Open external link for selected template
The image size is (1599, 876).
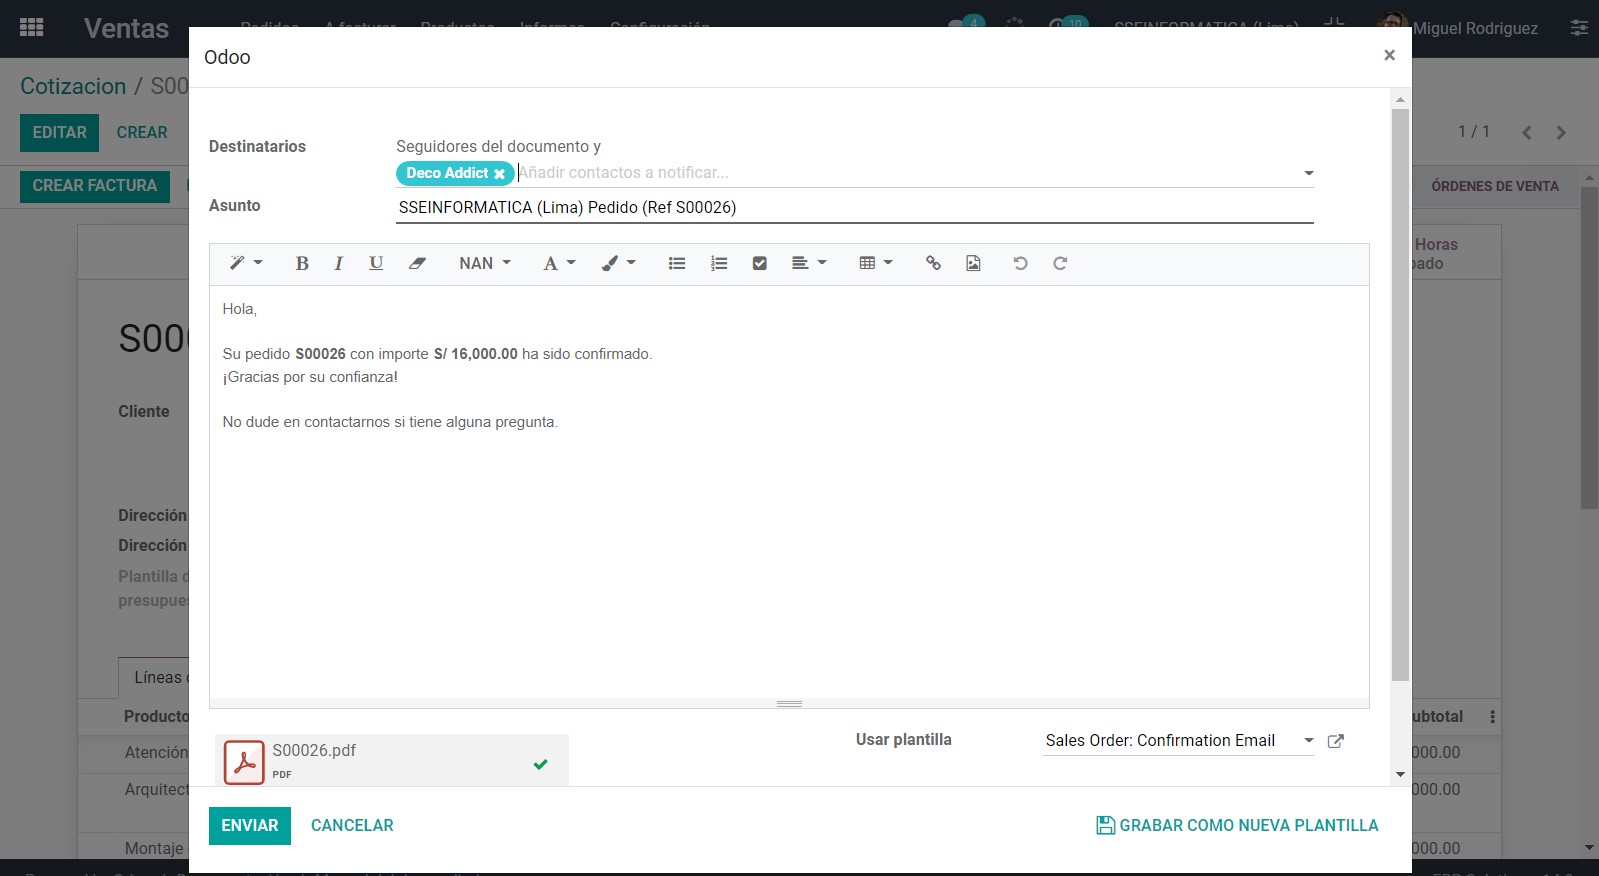click(x=1335, y=741)
